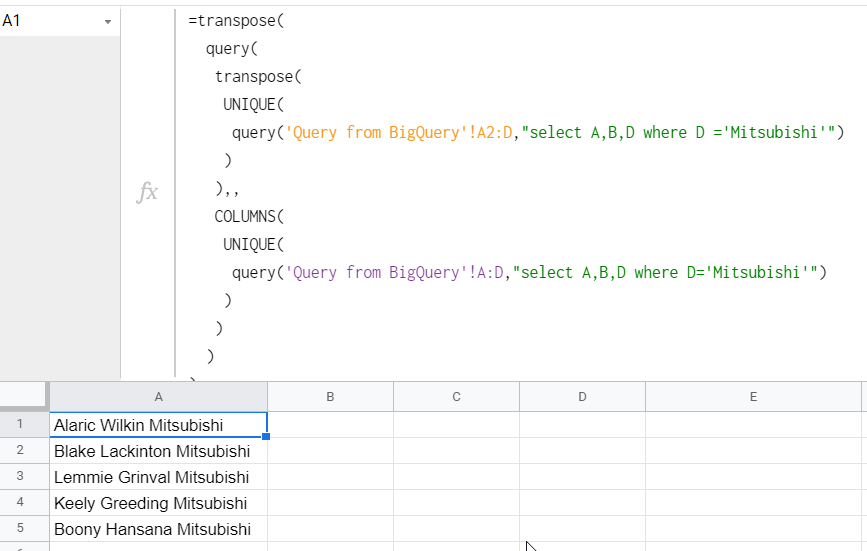Select column B header
The image size is (867, 551).
click(x=330, y=397)
